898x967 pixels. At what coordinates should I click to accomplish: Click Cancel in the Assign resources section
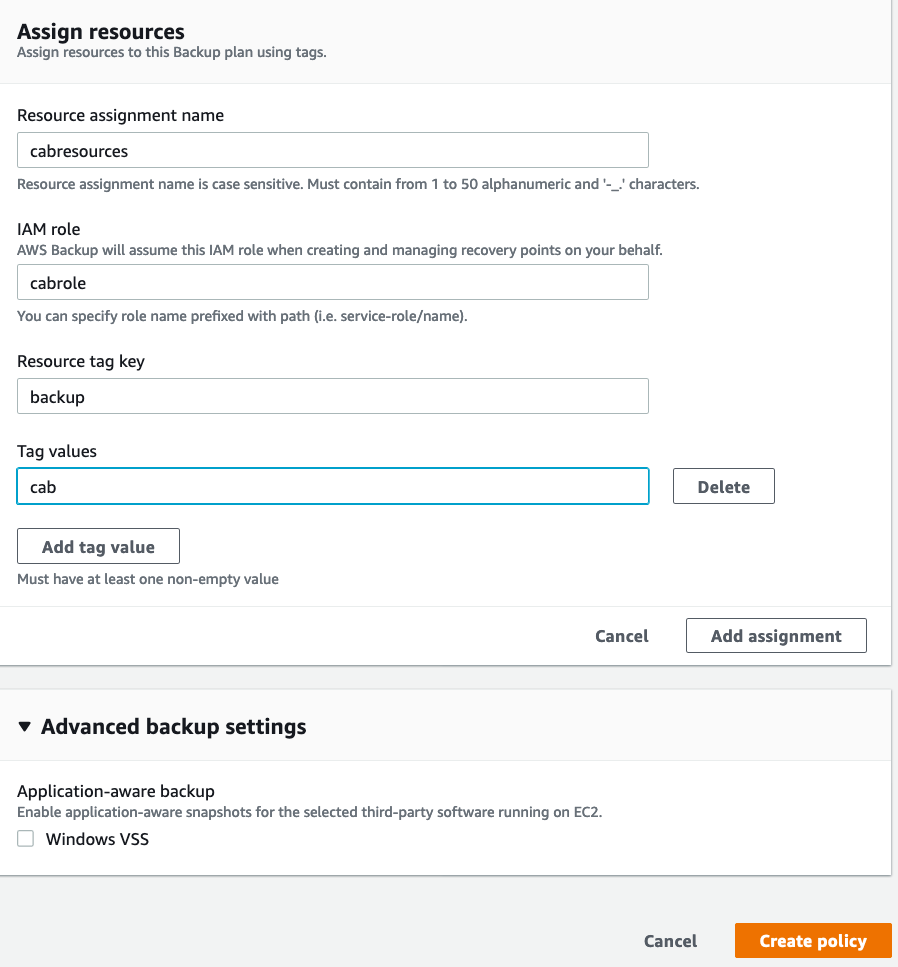coord(621,635)
